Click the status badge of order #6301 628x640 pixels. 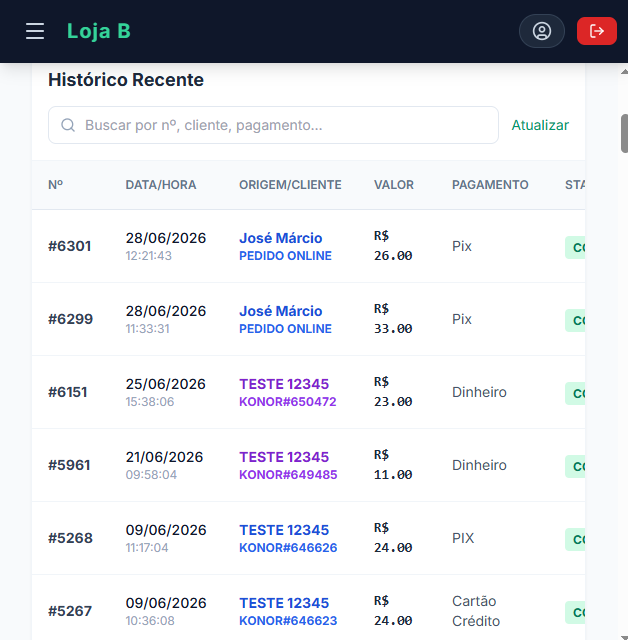(x=575, y=247)
